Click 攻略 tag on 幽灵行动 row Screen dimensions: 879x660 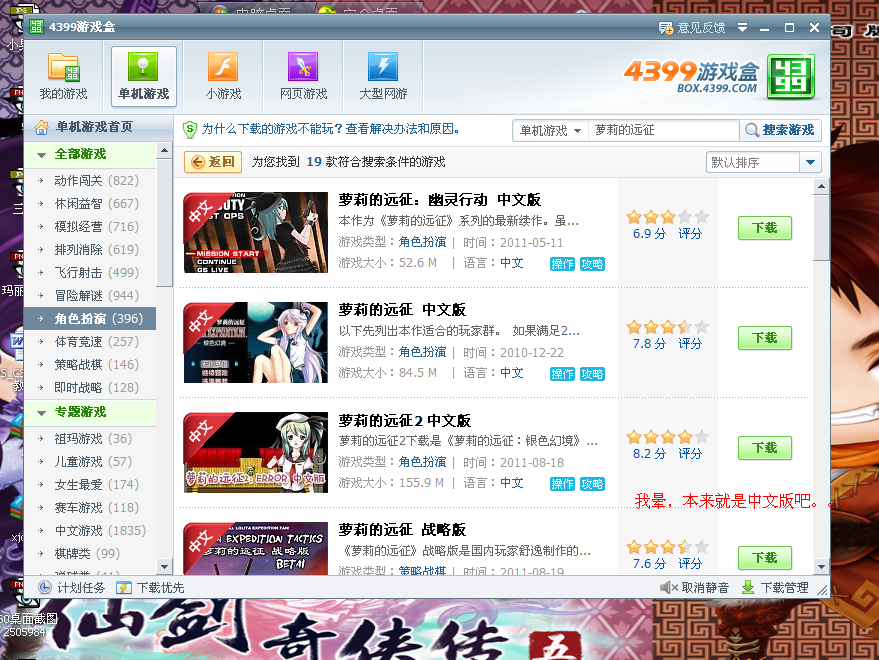point(592,264)
